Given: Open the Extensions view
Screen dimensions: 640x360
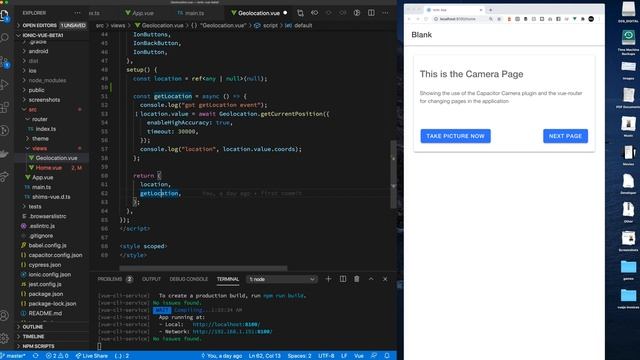Looking at the screenshot, I should click(4, 107).
